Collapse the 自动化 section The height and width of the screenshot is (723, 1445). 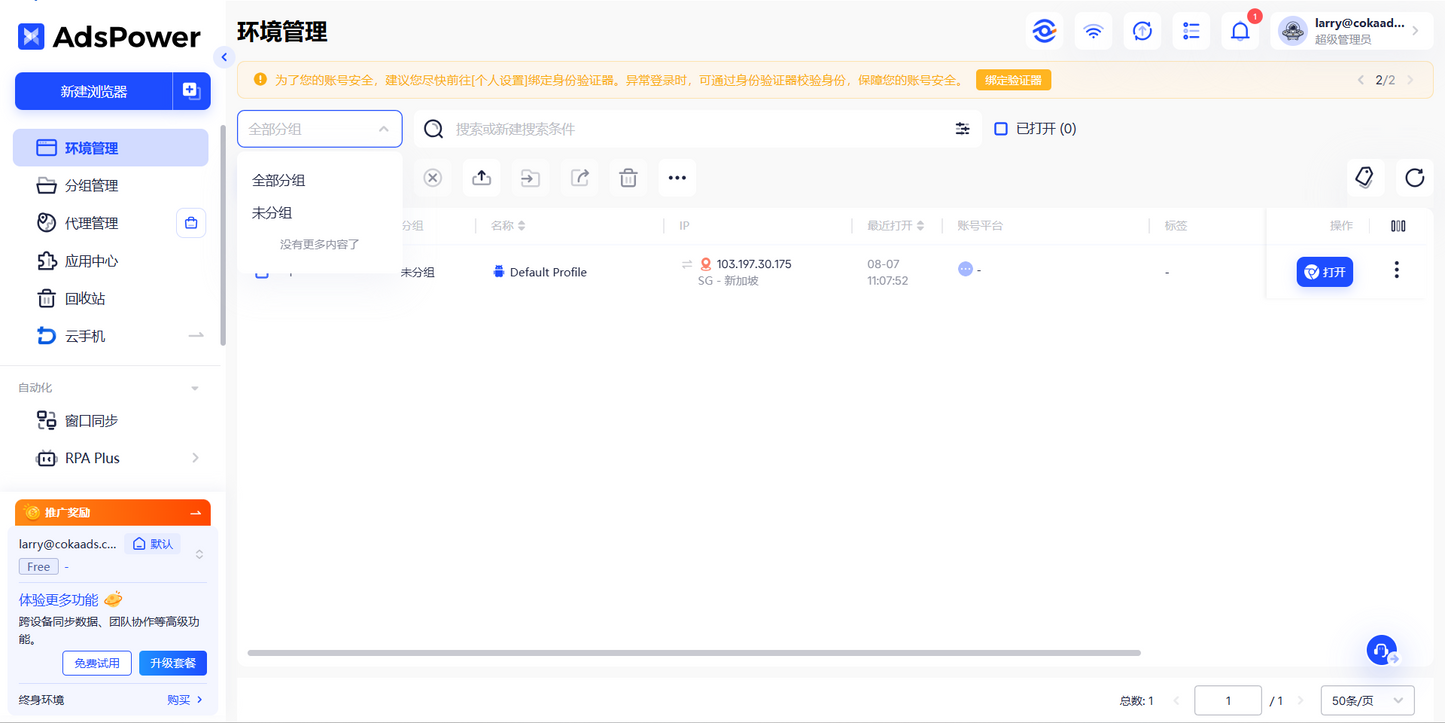(x=195, y=388)
